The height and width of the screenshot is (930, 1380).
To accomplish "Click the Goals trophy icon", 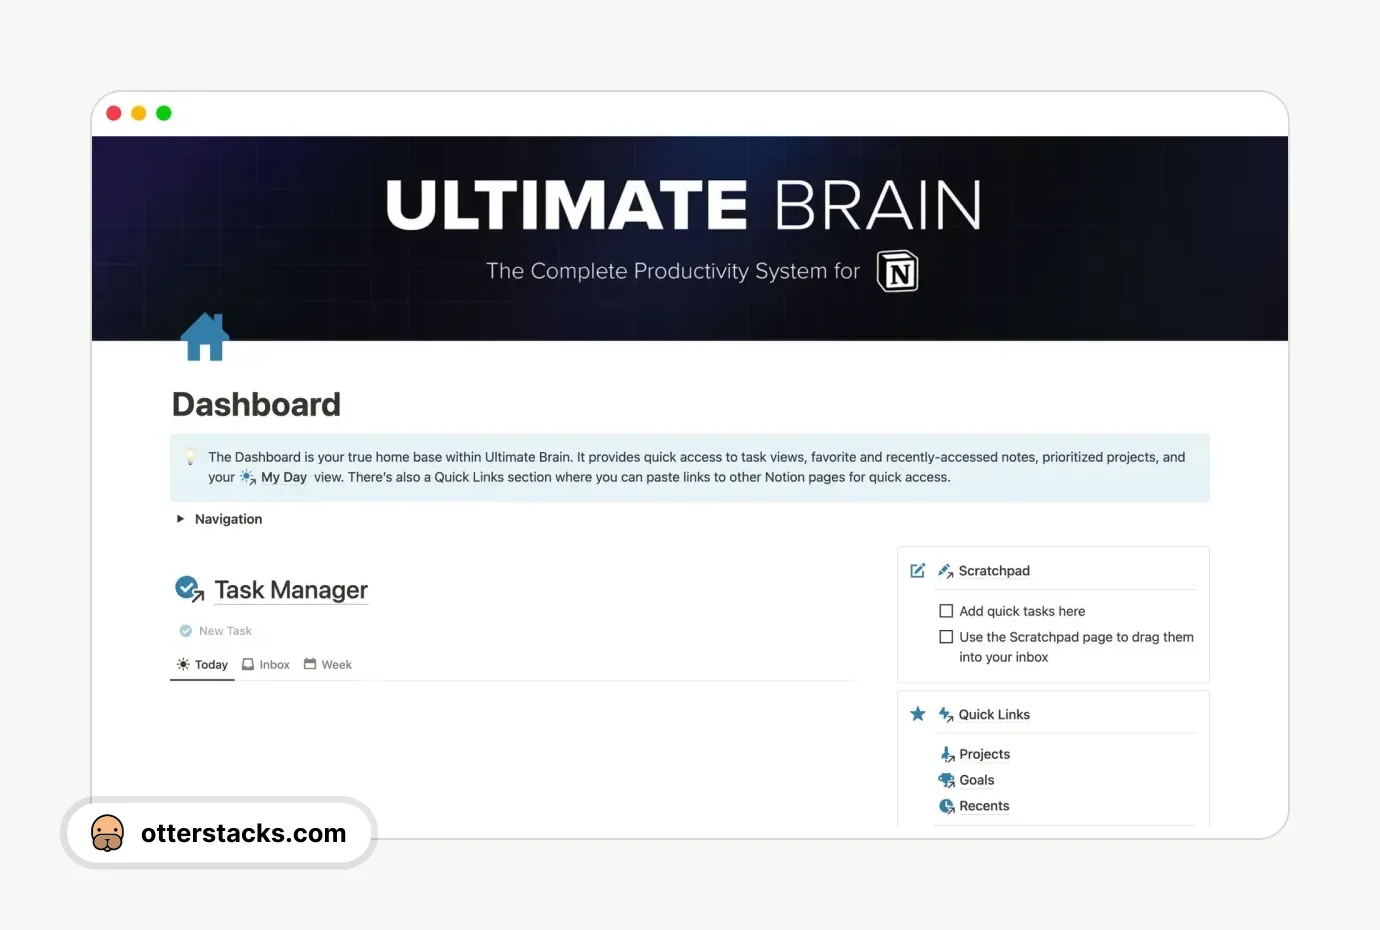I will pyautogui.click(x=947, y=780).
